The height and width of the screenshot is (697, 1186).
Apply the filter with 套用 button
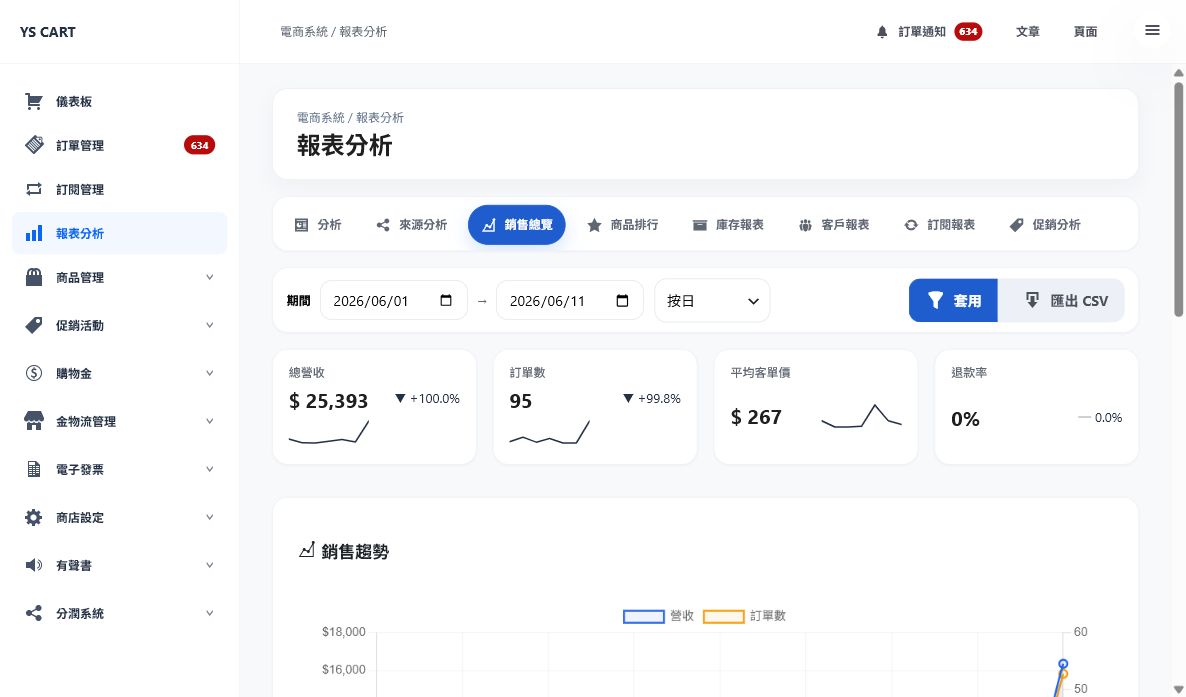coord(953,300)
